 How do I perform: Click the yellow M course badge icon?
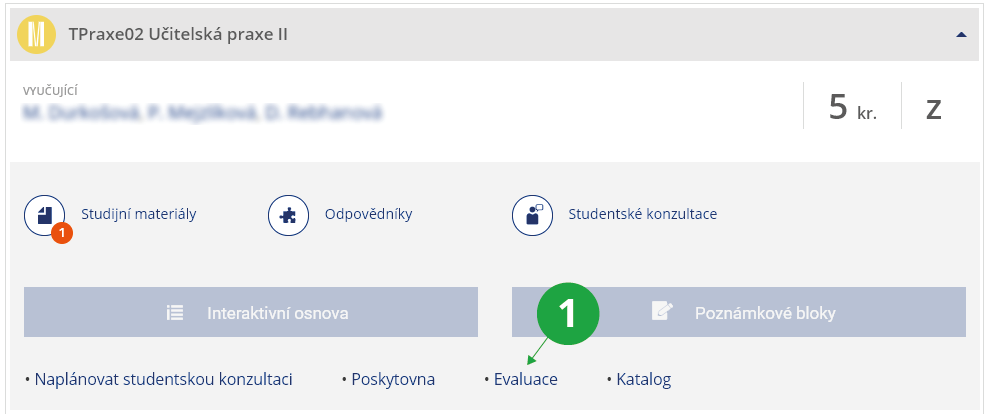[x=37, y=35]
